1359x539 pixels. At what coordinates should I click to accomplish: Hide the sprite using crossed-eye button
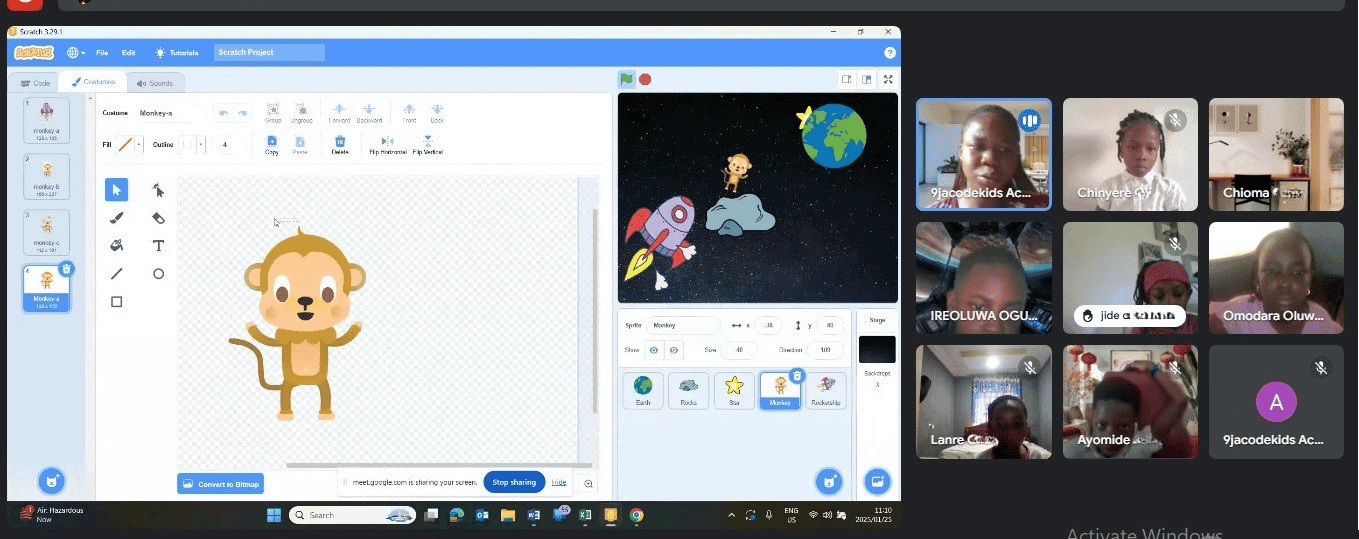pos(674,350)
